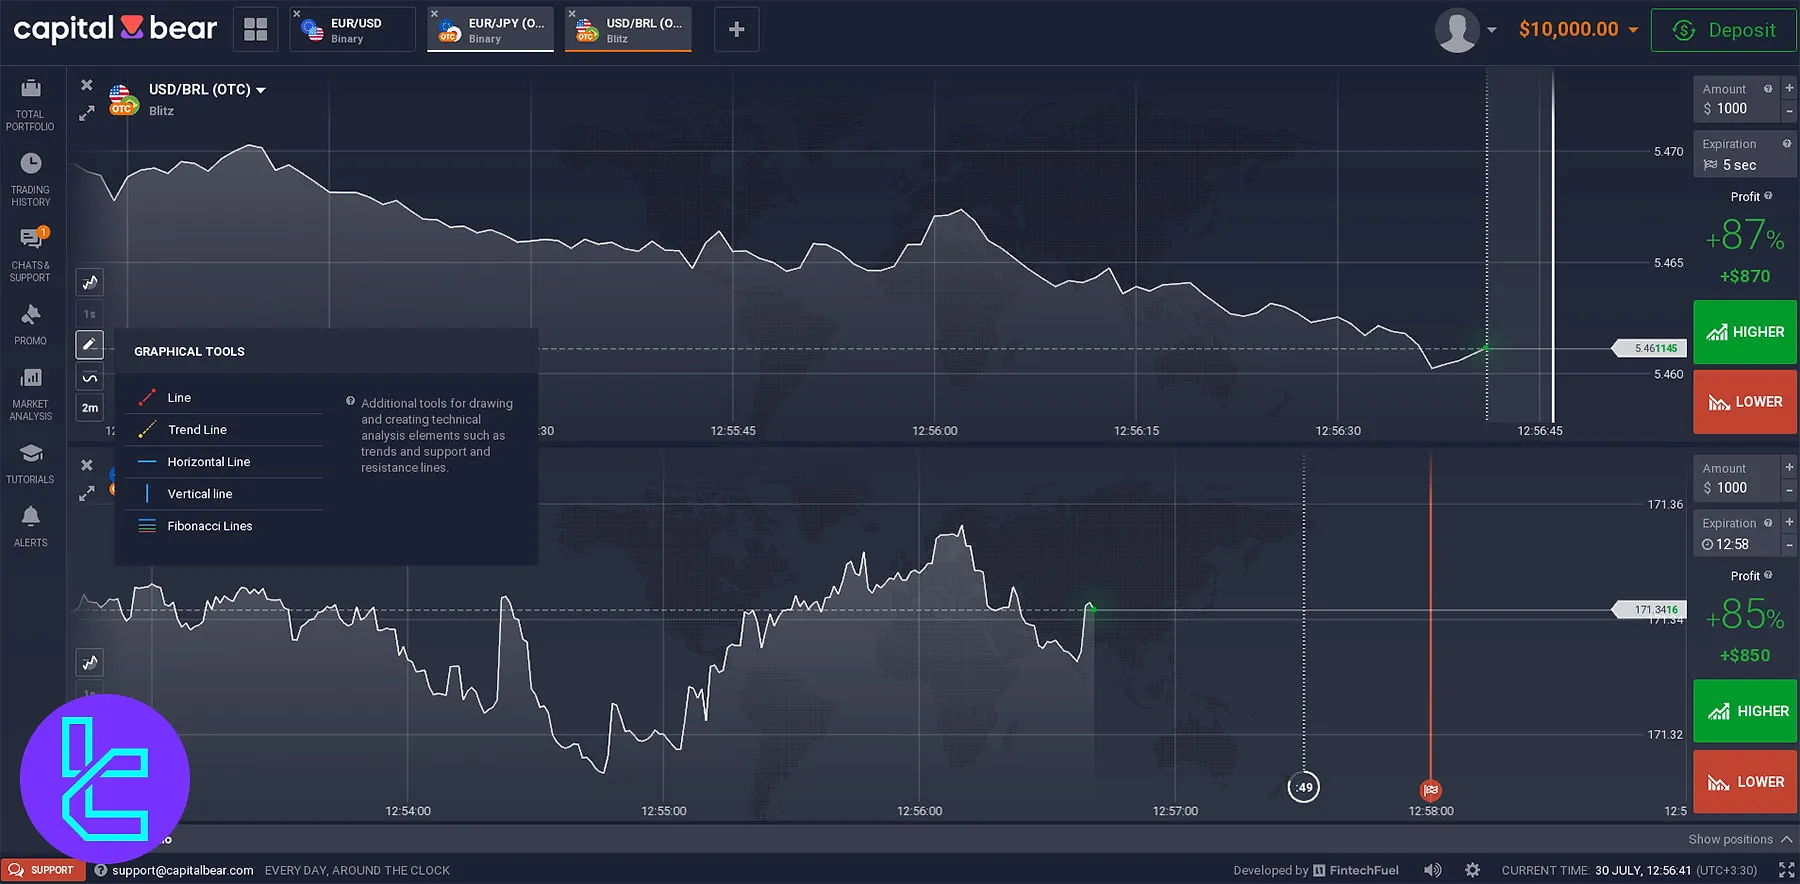Close the EUR/USD tab
Image resolution: width=1800 pixels, height=884 pixels.
click(297, 14)
